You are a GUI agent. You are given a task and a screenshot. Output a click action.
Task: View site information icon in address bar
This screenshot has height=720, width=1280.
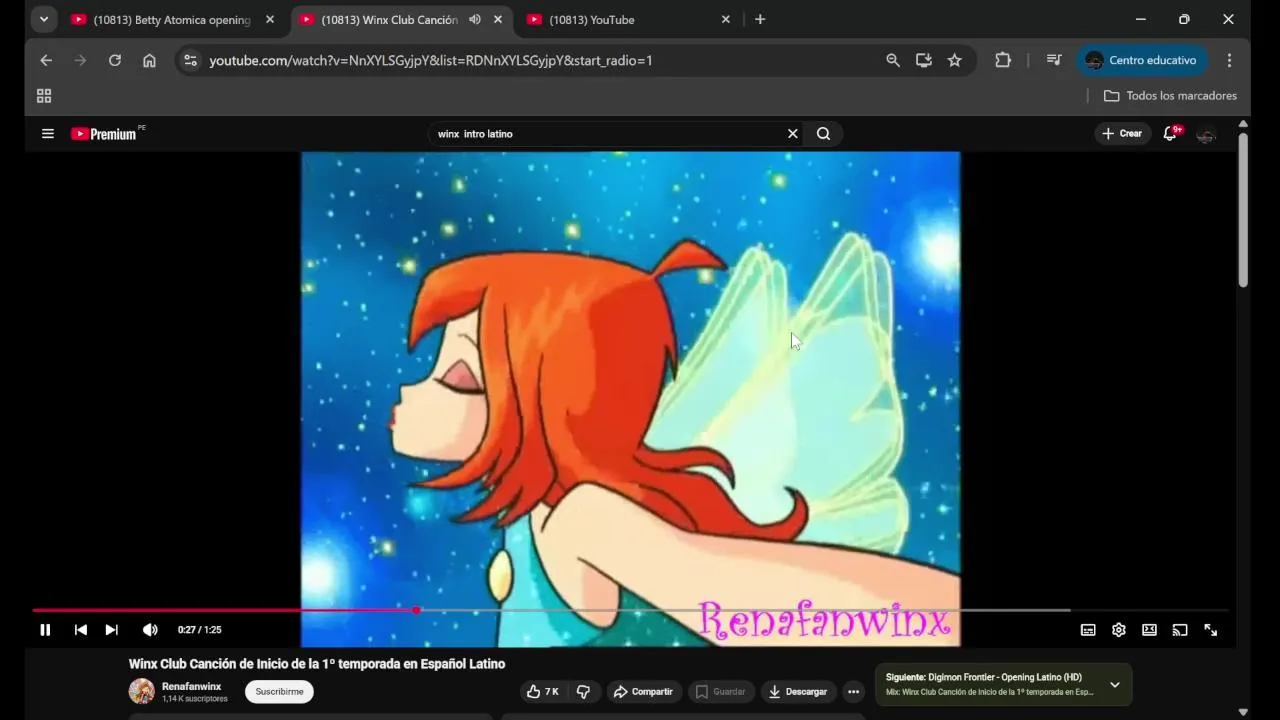pyautogui.click(x=191, y=61)
